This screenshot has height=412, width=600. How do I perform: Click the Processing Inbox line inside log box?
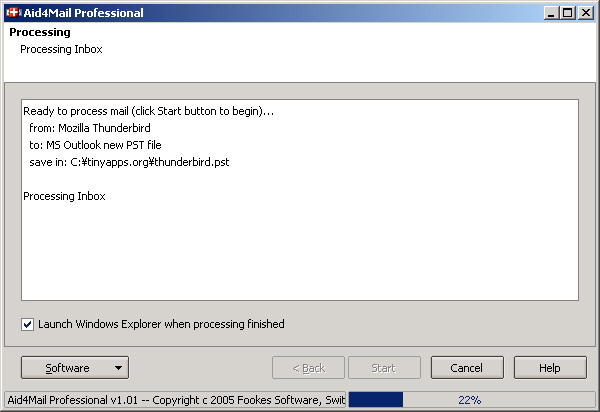[x=64, y=196]
